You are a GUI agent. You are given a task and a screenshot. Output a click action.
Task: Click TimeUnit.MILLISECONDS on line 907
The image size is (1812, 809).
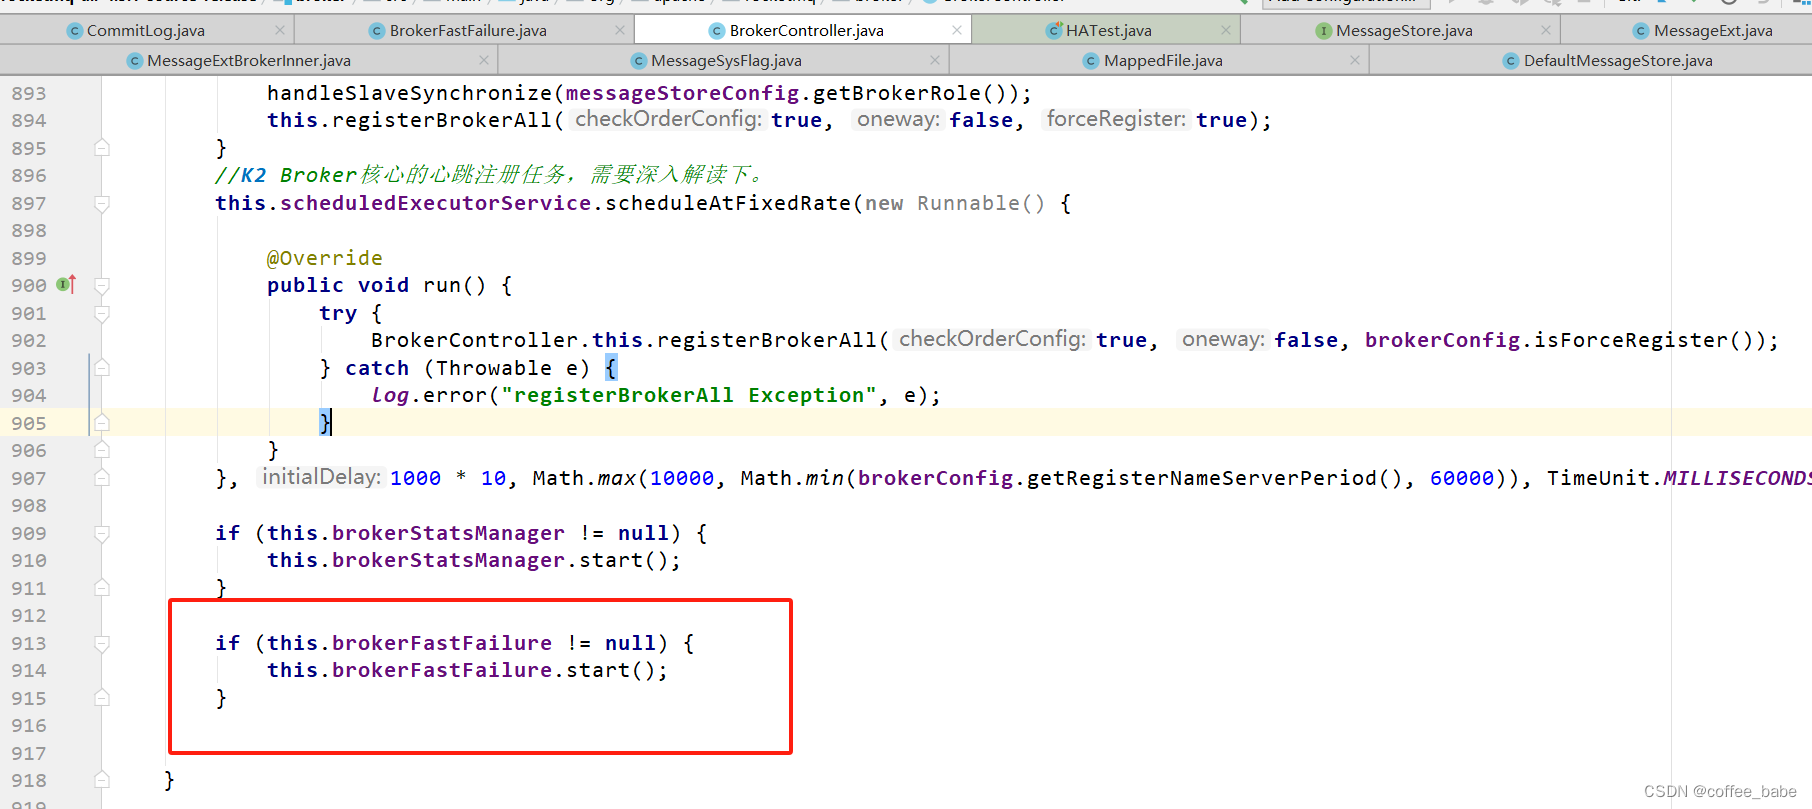(1679, 478)
